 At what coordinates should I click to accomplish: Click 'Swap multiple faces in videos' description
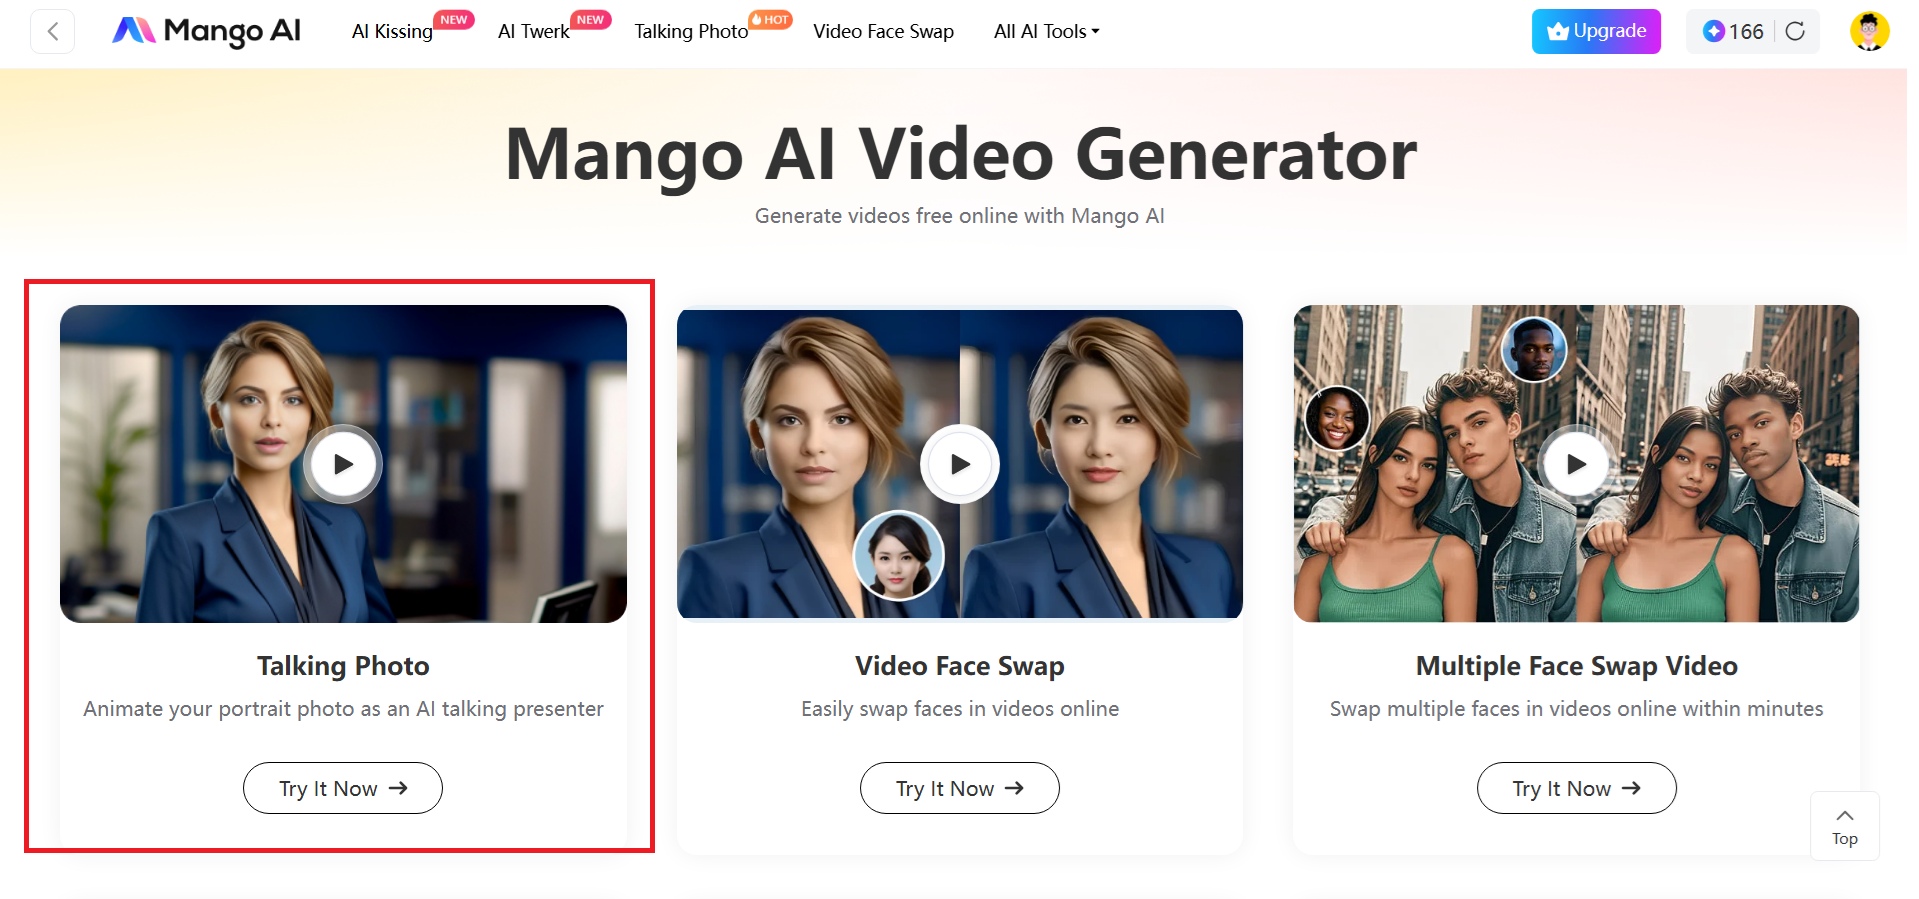coord(1576,709)
